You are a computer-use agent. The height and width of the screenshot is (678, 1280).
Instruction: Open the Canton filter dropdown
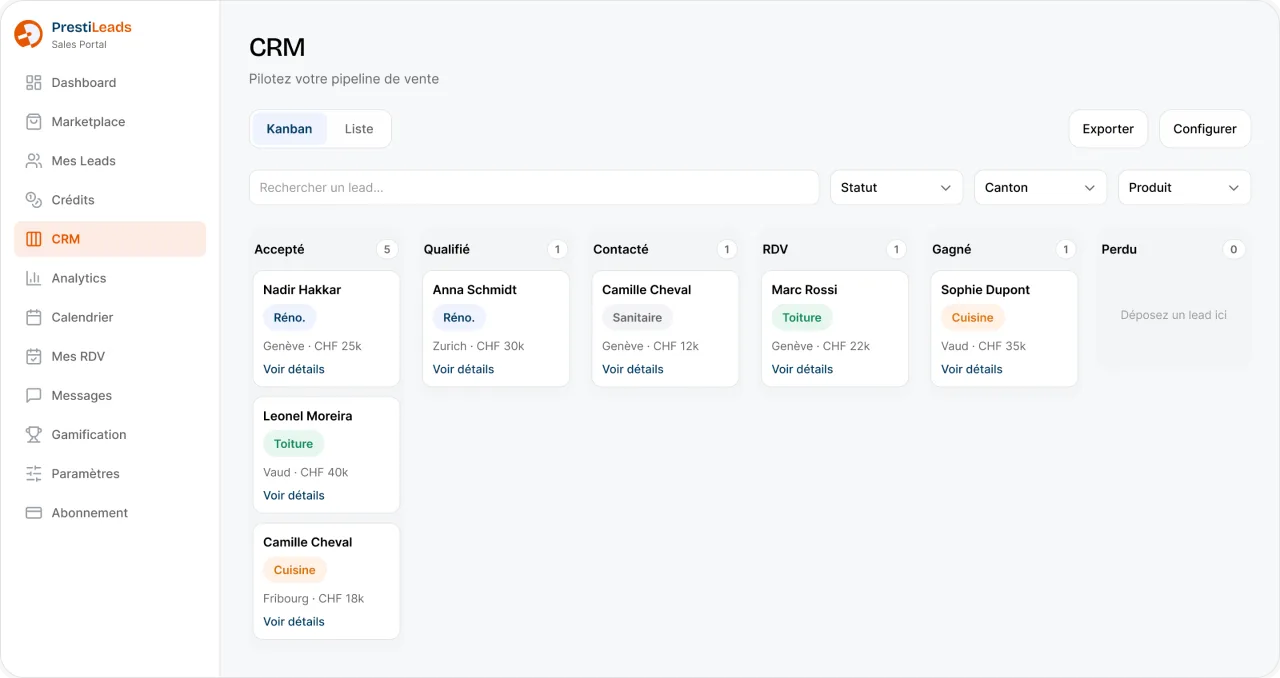pyautogui.click(x=1040, y=187)
